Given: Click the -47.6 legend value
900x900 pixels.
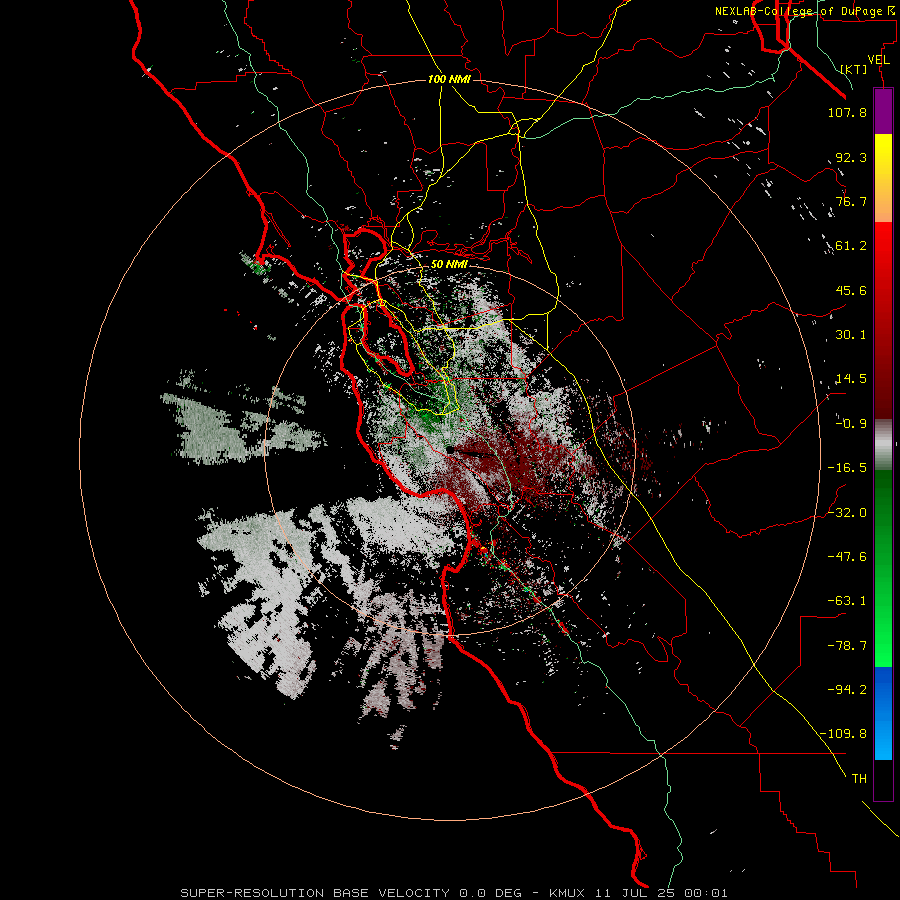Looking at the screenshot, I should click(x=847, y=556).
